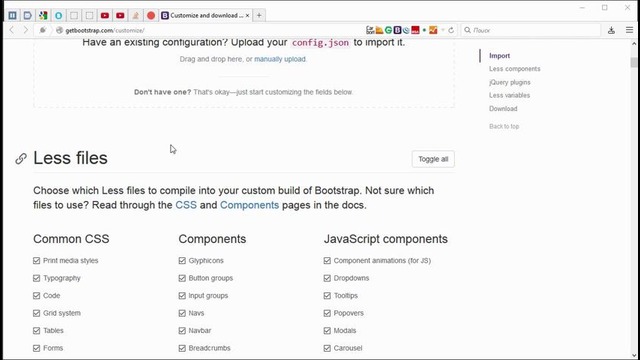Click the orange chart bookmark icon
This screenshot has width=640, height=360.
coord(433,30)
